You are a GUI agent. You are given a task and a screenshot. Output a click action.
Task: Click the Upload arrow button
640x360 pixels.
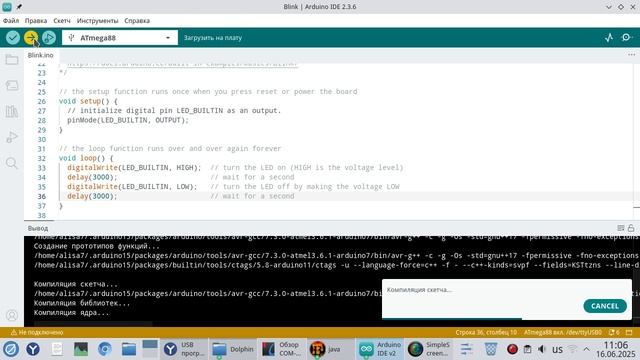(x=31, y=38)
